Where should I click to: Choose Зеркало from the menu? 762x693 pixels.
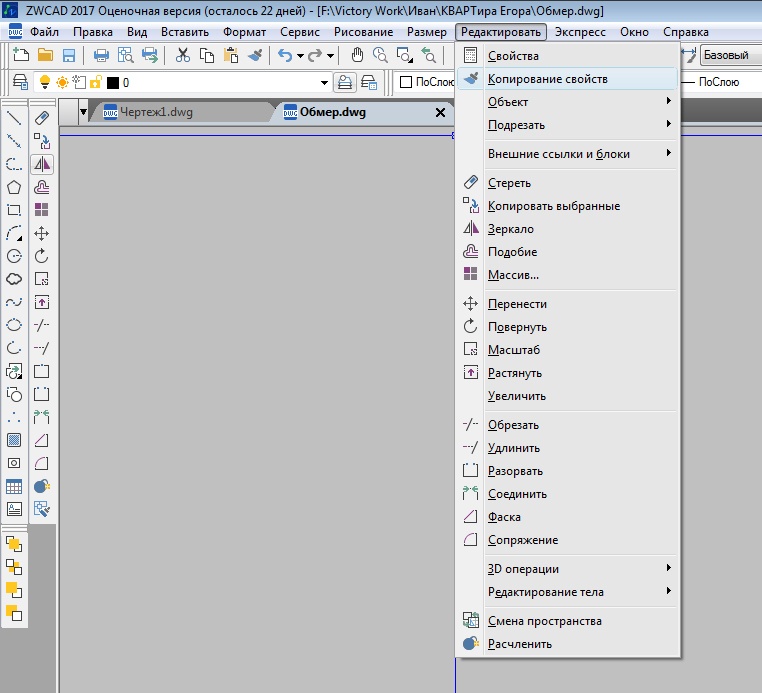(x=567, y=229)
